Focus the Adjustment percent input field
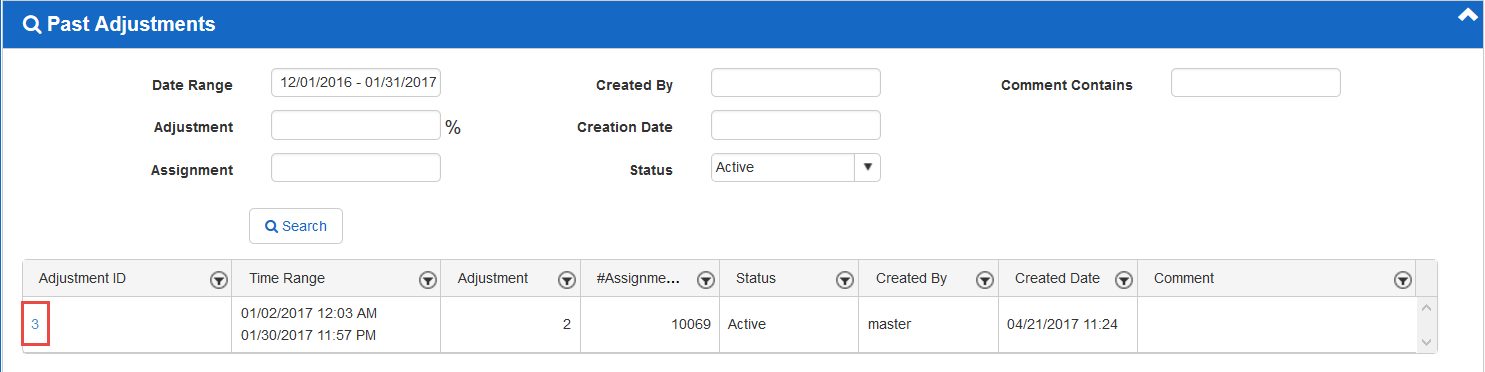The height and width of the screenshot is (372, 1485). pos(356,125)
